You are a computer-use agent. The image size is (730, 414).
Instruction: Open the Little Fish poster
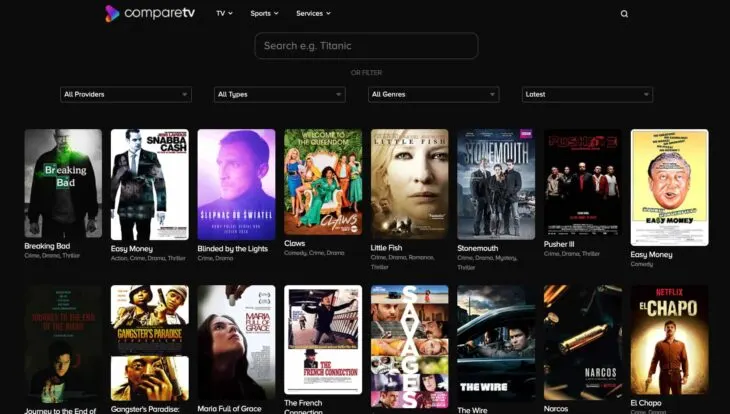click(x=410, y=184)
